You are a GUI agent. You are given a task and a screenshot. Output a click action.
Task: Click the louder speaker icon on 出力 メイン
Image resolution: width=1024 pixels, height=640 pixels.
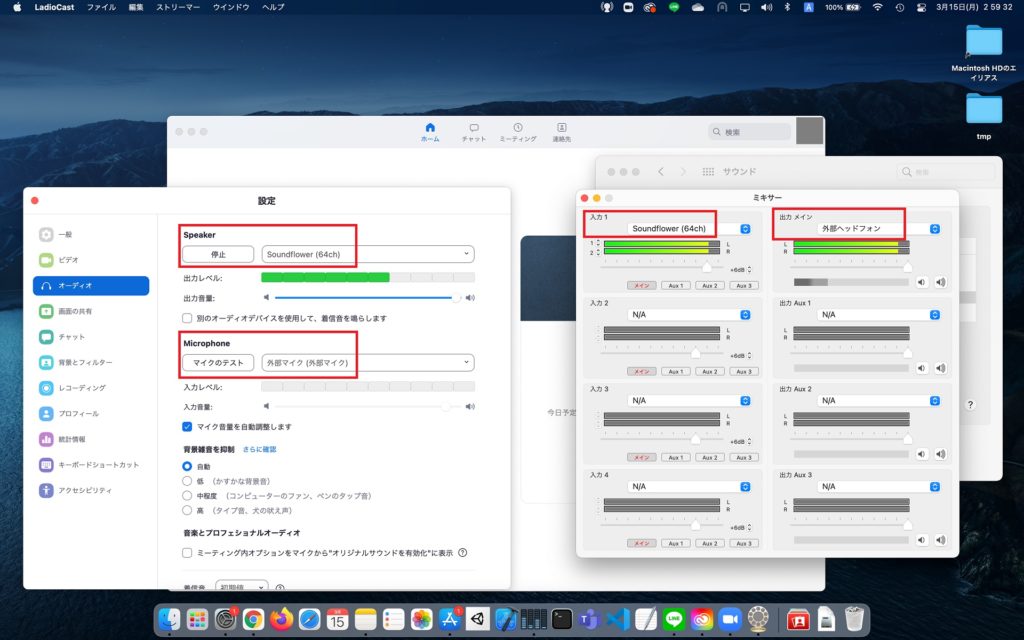click(x=940, y=282)
